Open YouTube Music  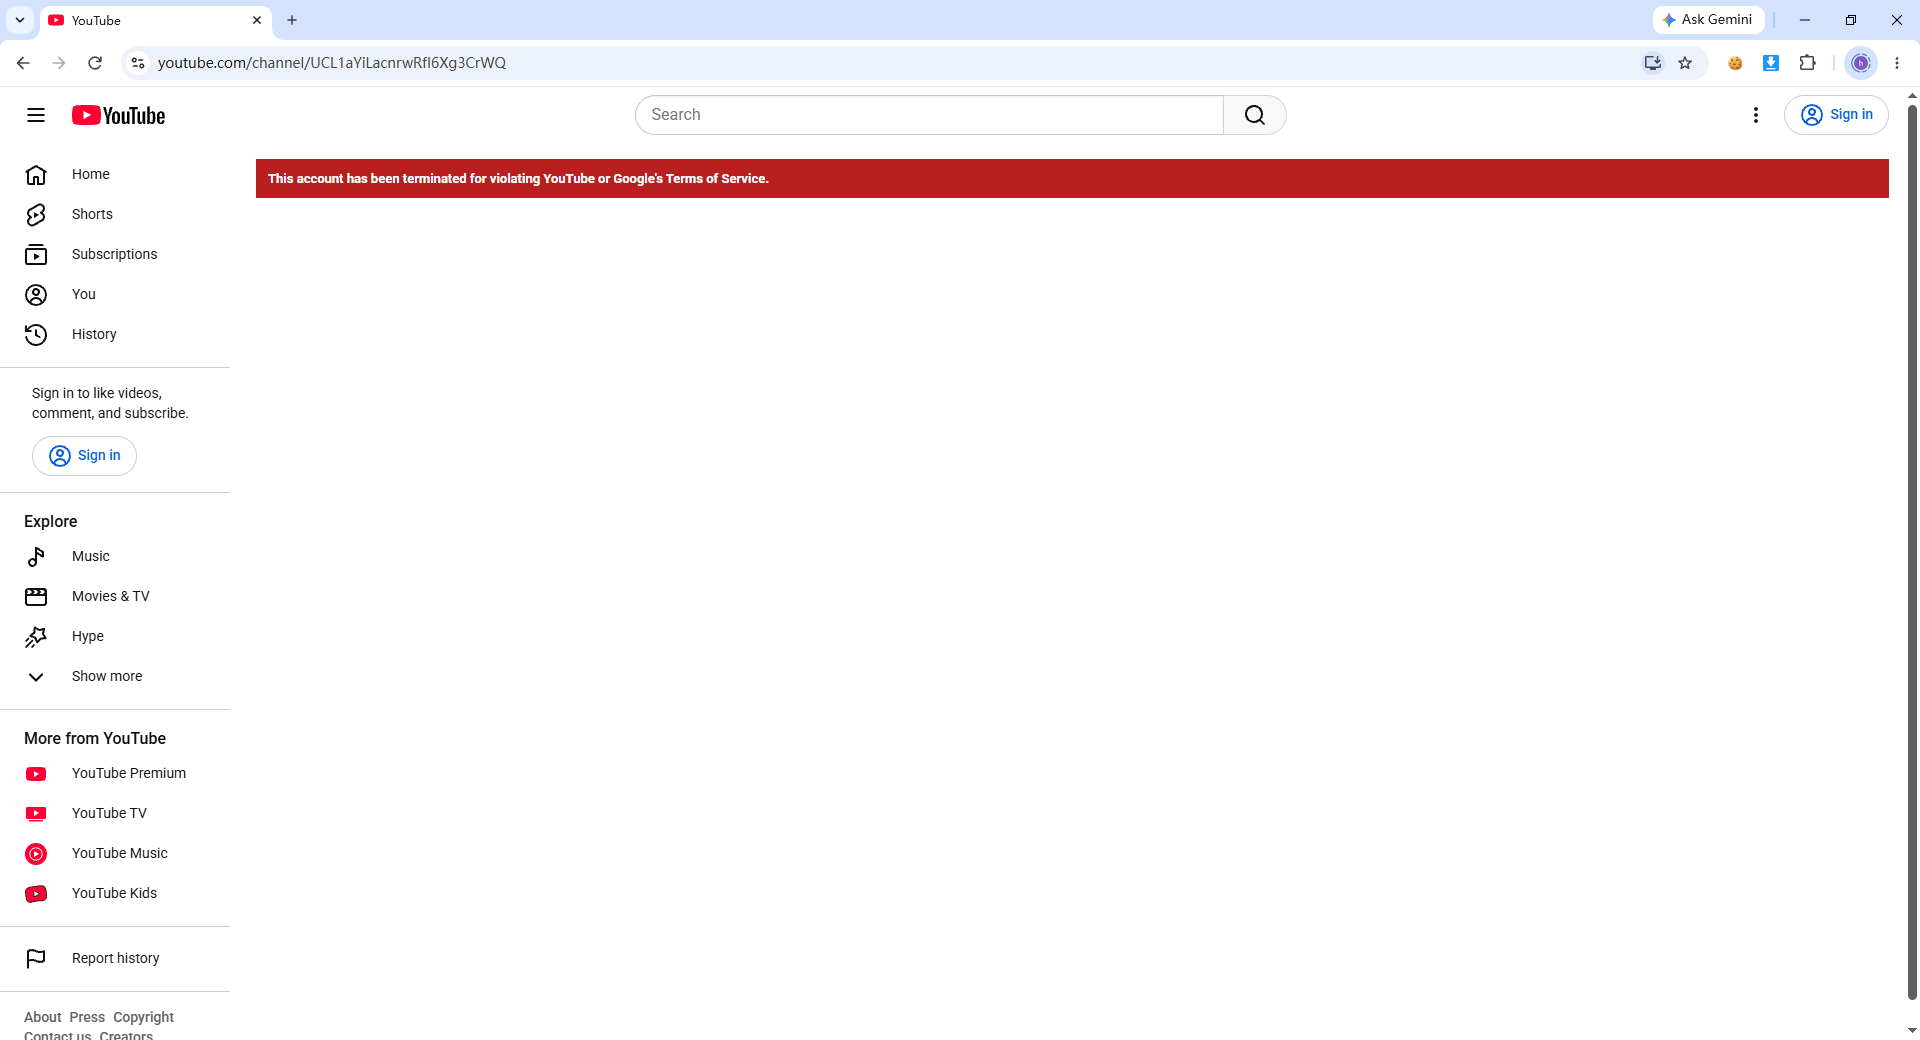[115, 853]
